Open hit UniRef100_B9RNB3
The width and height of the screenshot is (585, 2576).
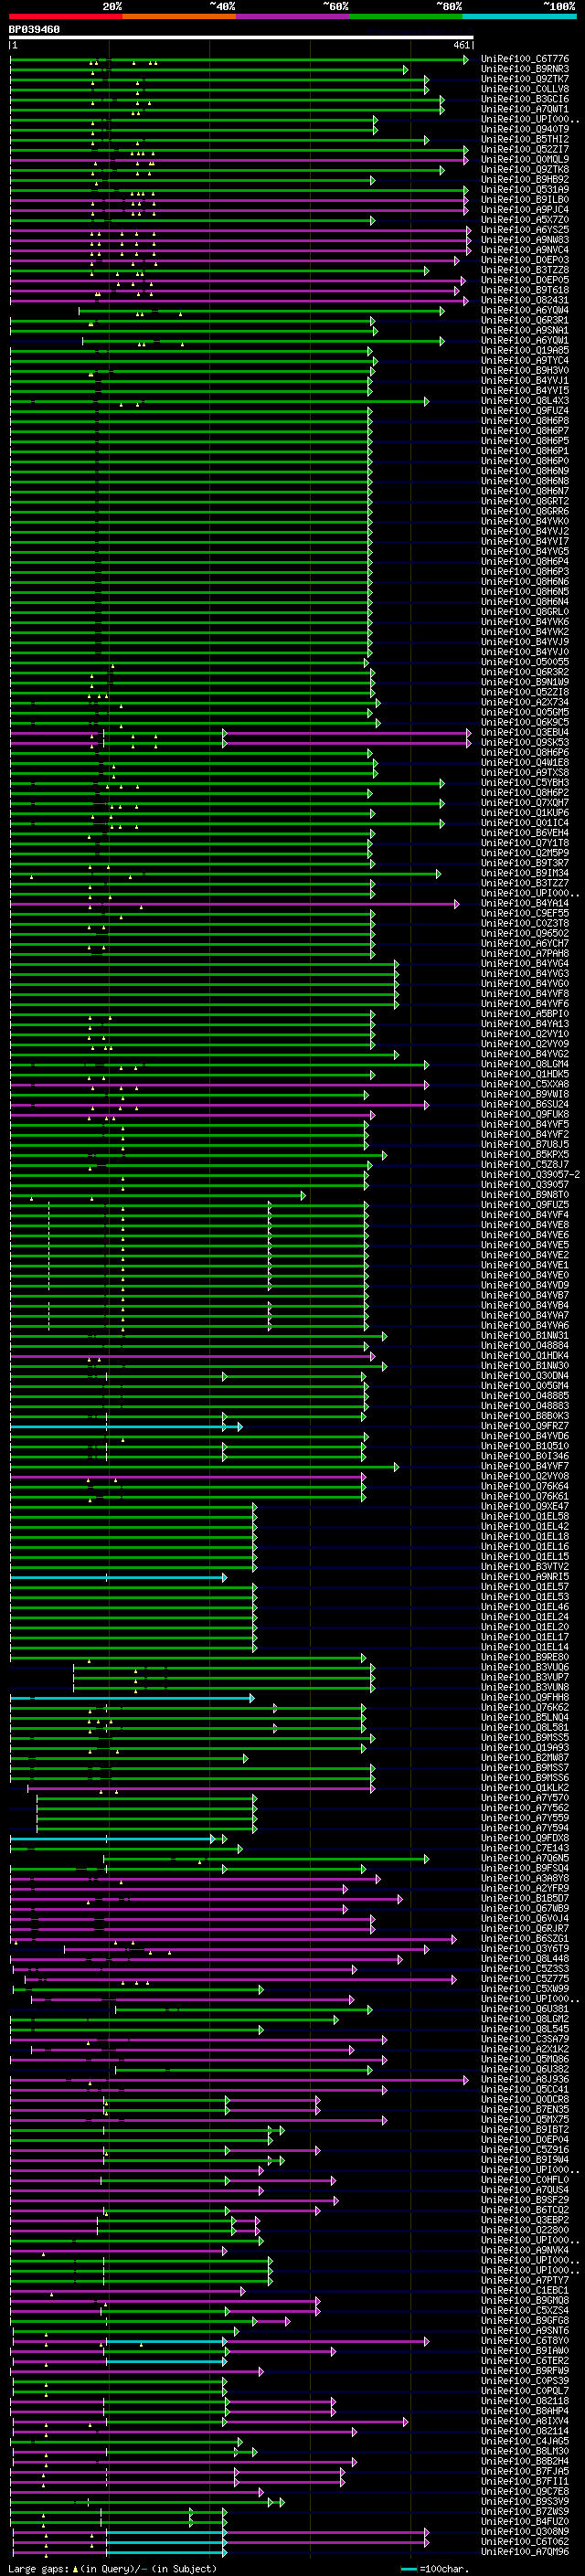(x=525, y=69)
